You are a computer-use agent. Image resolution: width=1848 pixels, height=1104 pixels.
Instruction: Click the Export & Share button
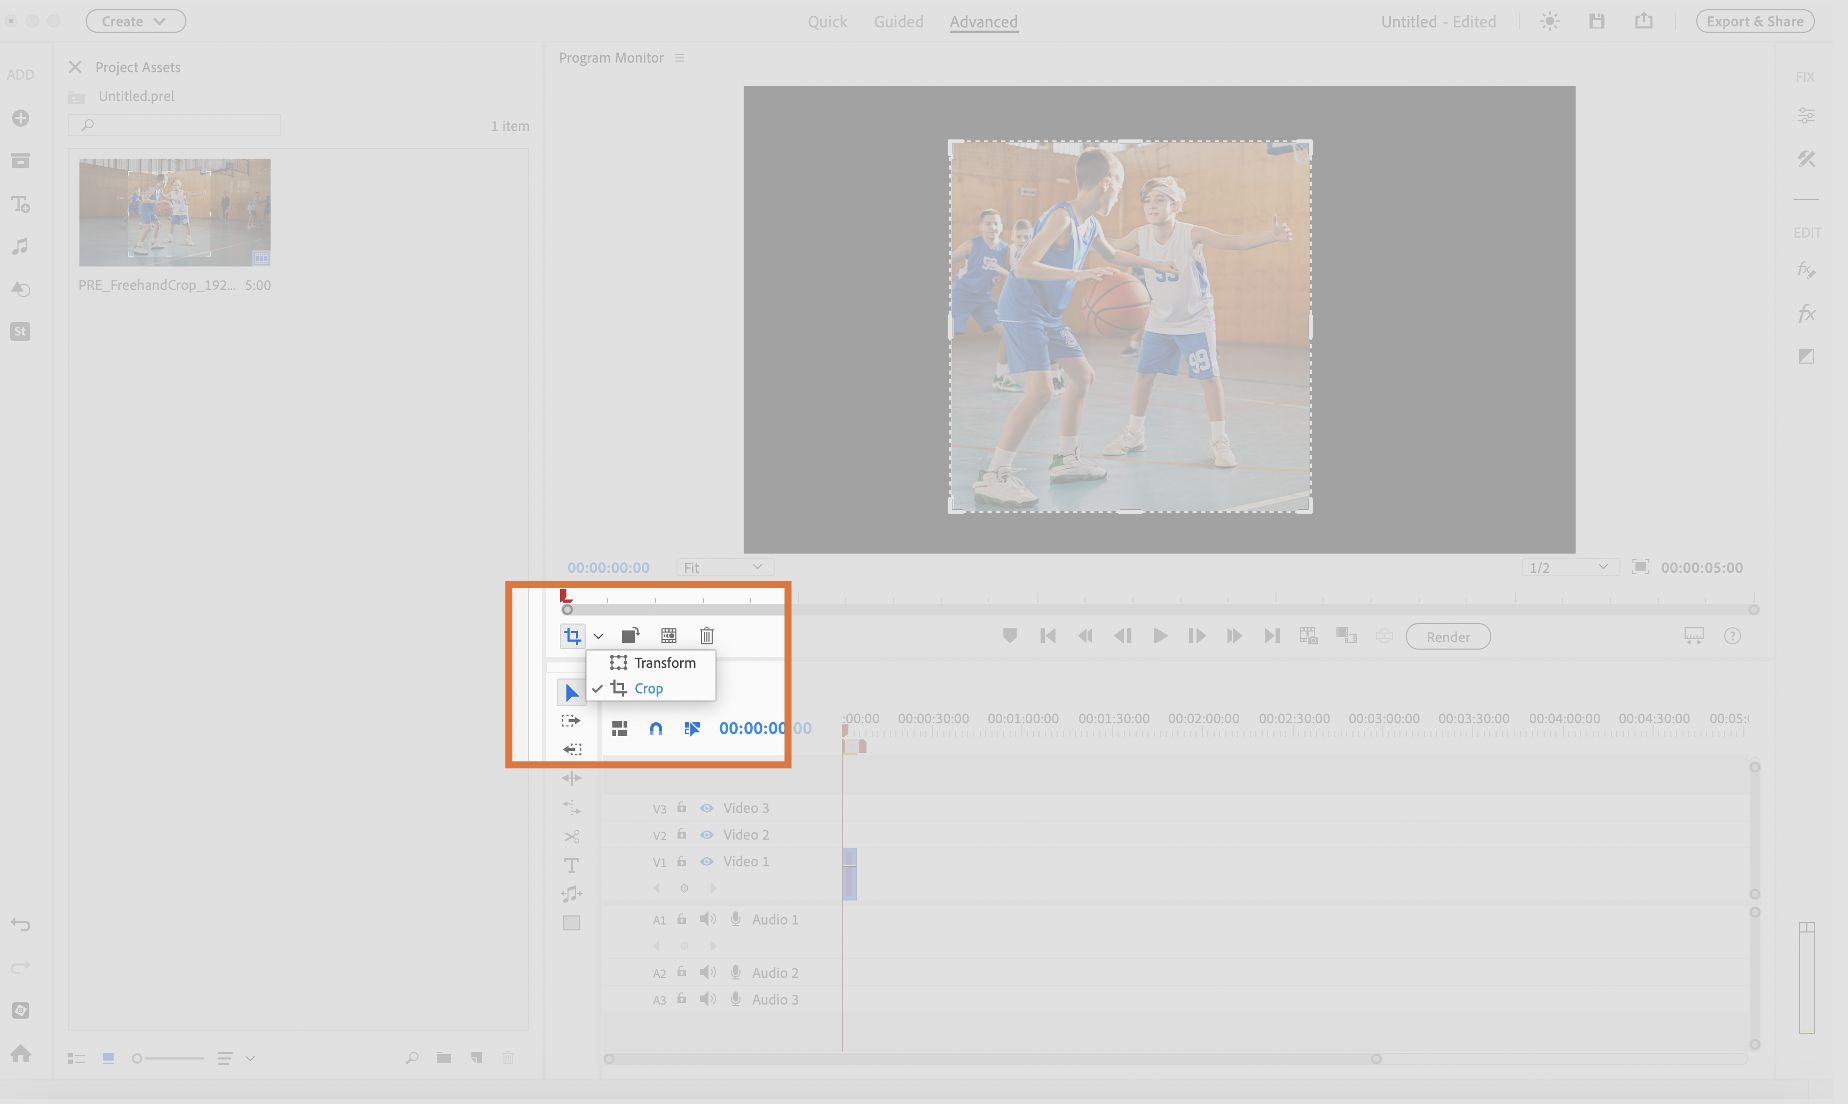[x=1755, y=21]
